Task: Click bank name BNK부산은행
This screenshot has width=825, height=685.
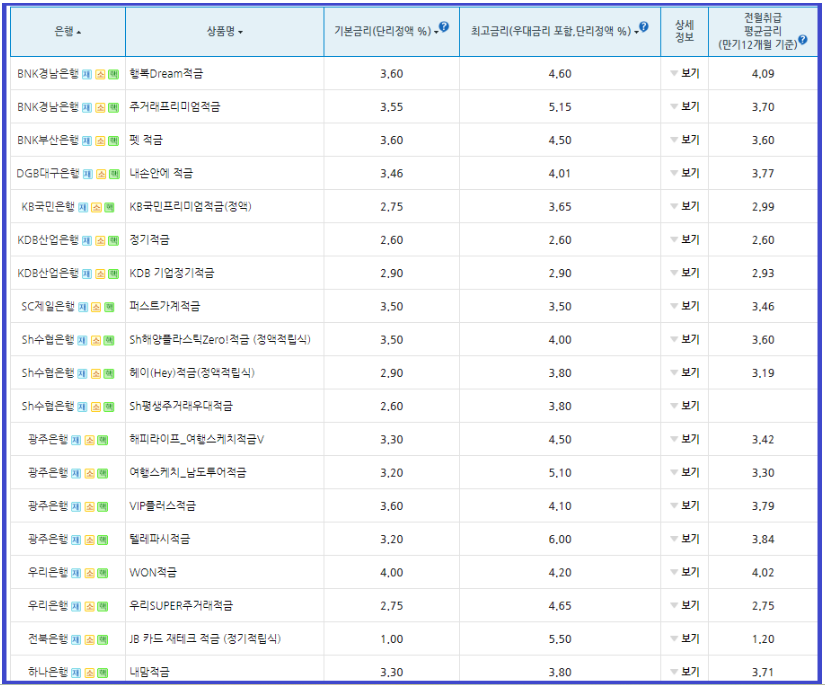Action: point(48,140)
